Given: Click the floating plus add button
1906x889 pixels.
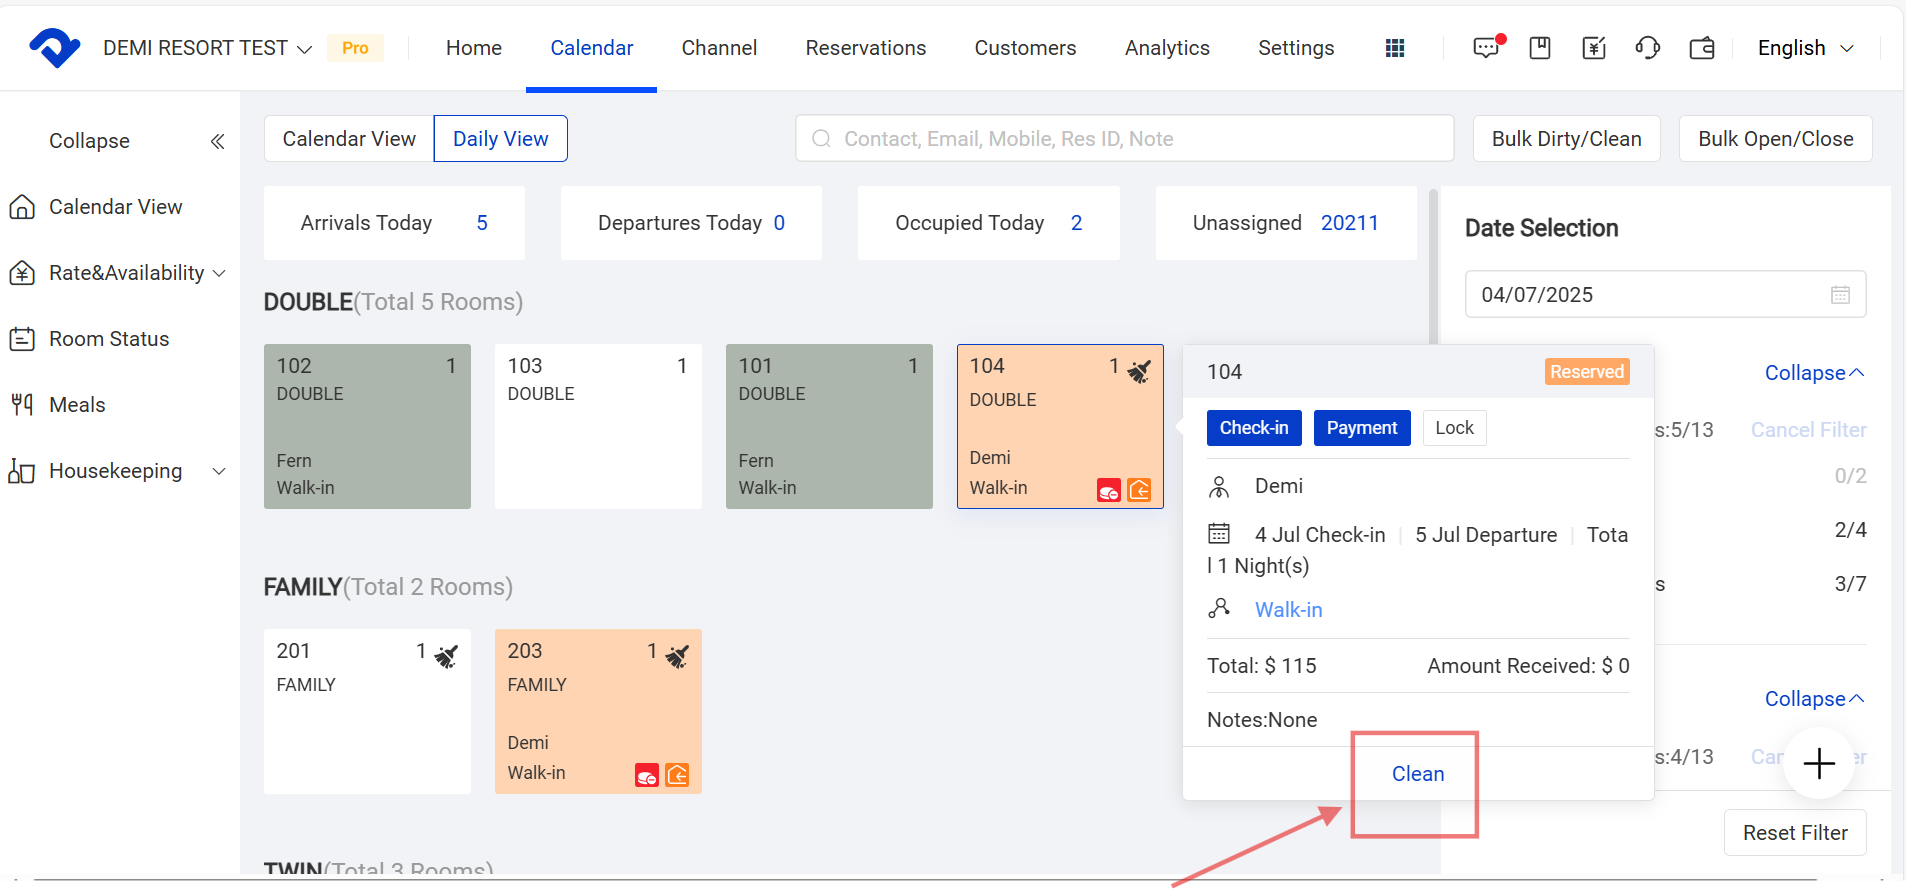Looking at the screenshot, I should click(1819, 764).
